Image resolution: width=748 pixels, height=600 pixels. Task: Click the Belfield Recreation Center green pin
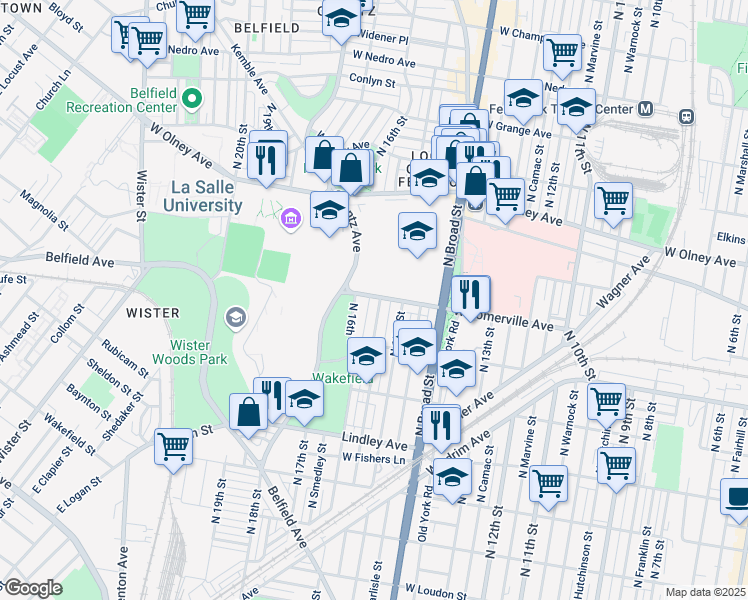192,100
